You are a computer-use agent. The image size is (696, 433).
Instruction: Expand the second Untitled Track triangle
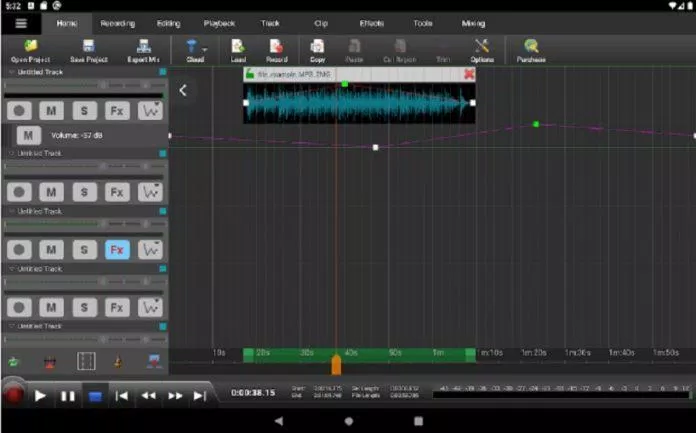coord(12,153)
